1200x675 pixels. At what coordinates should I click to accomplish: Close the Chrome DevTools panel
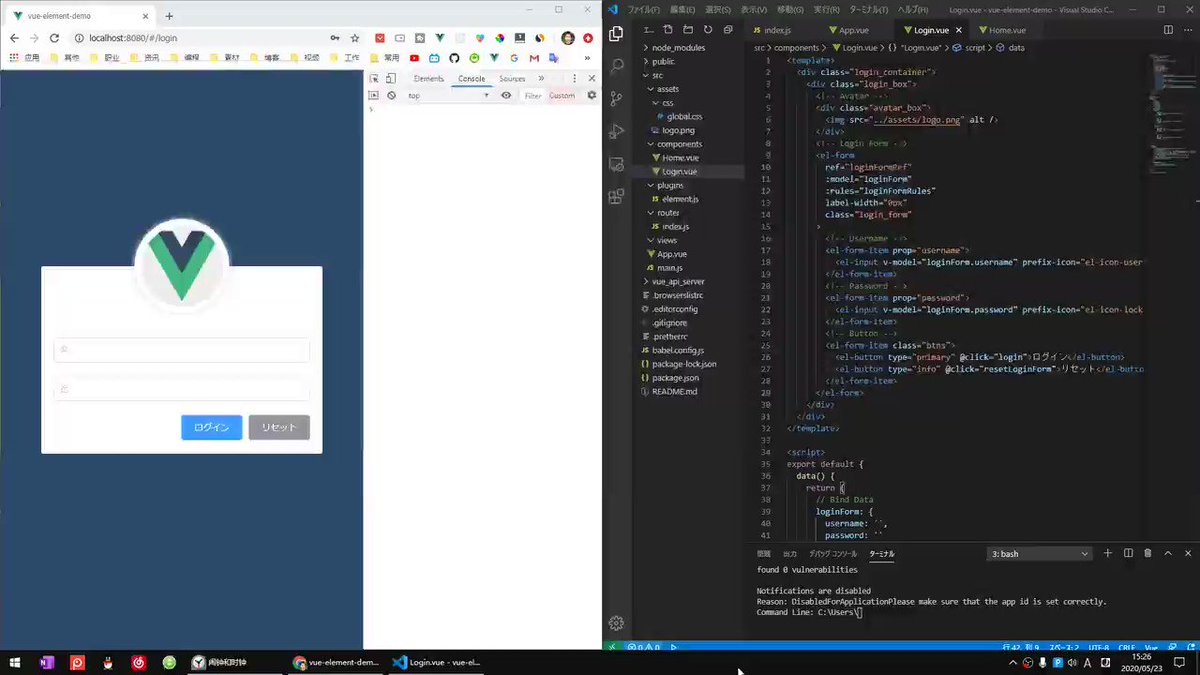[x=591, y=78]
